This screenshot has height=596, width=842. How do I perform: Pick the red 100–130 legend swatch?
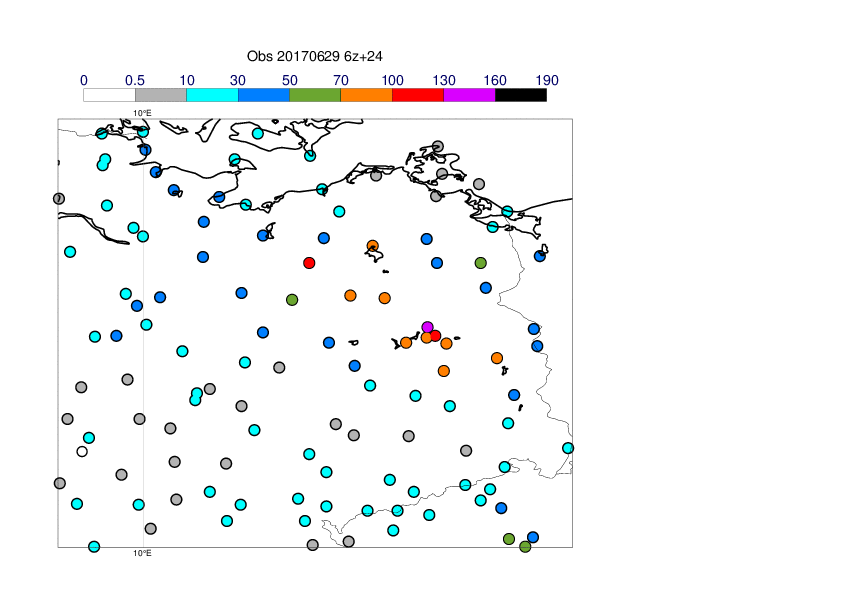(x=418, y=95)
